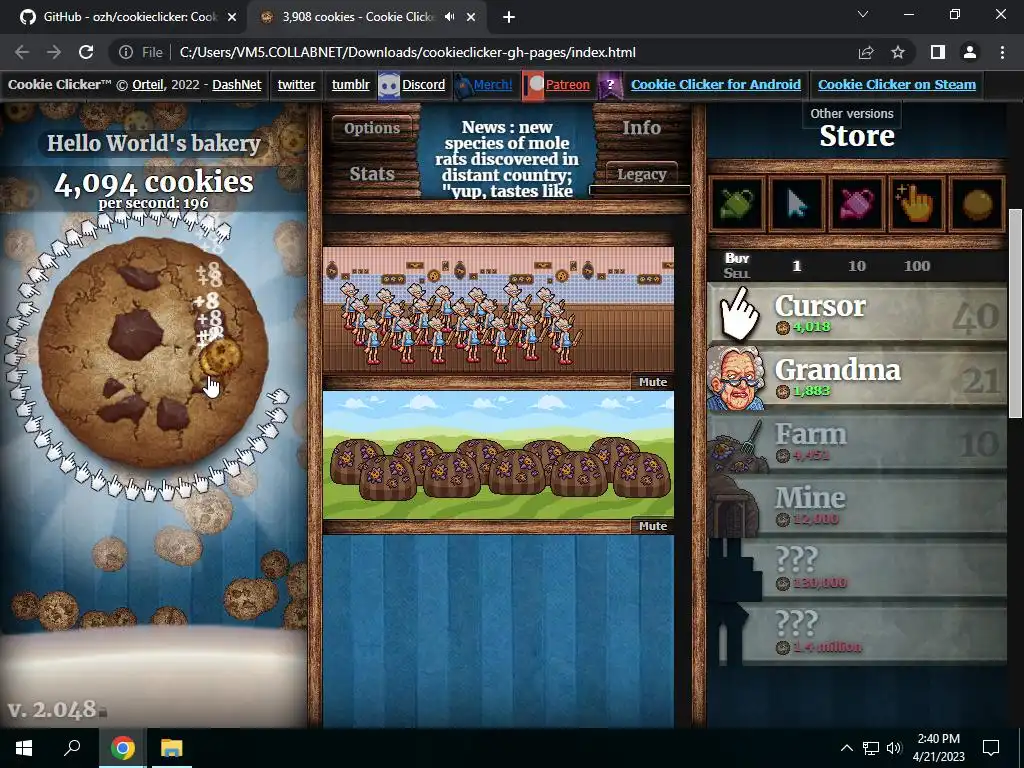Click Chrome taskbar icon
This screenshot has height=768, width=1024.
(123, 748)
